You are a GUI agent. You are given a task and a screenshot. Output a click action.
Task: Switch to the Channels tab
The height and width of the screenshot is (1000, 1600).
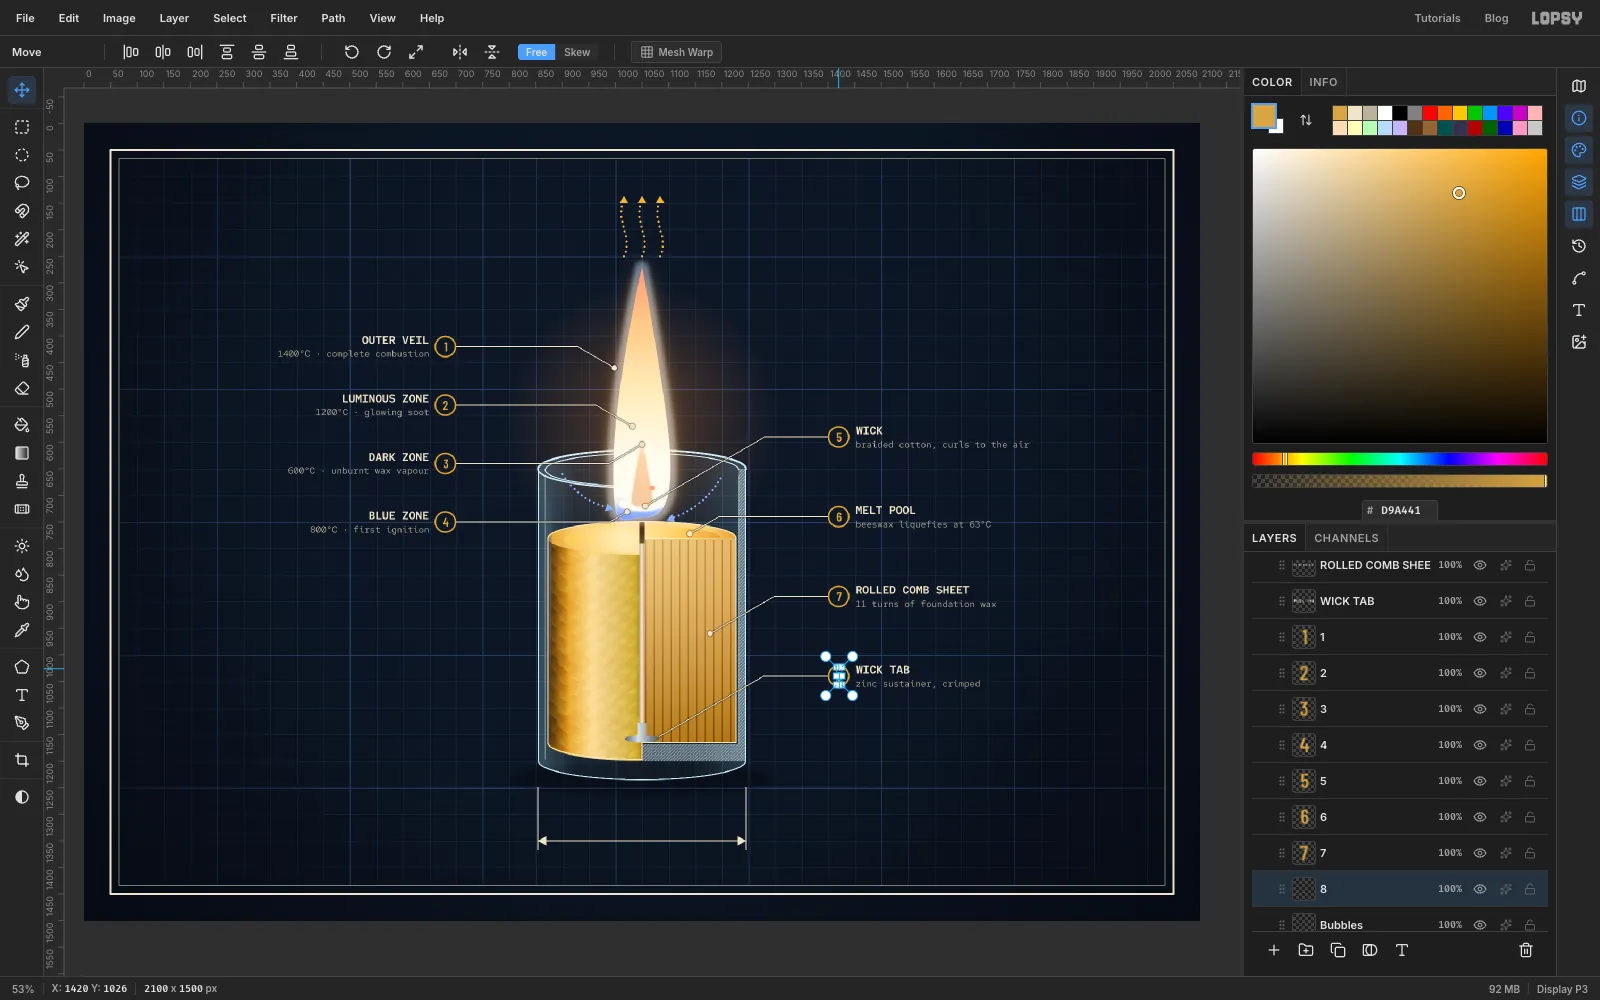pos(1346,538)
